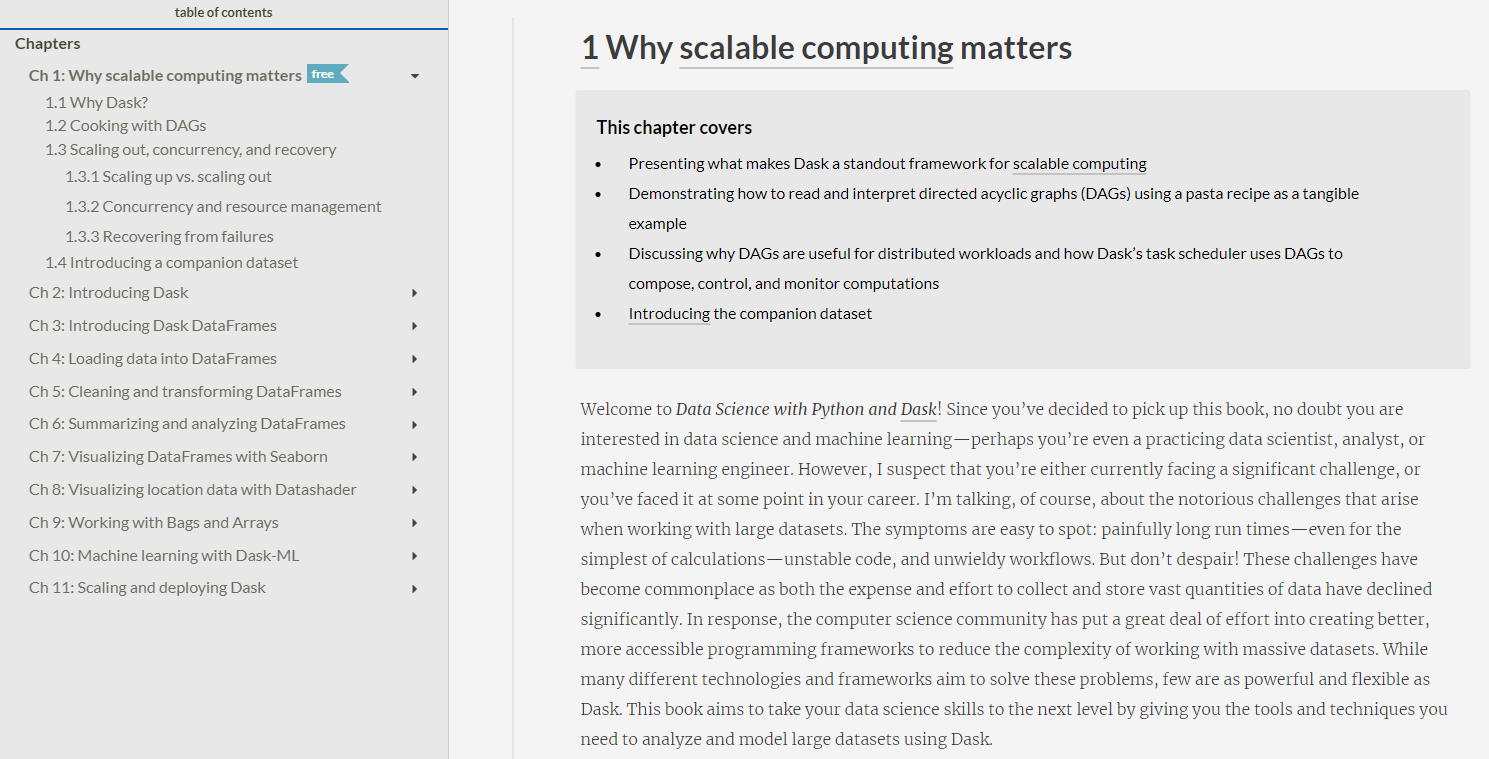This screenshot has height=759, width=1489.
Task: Click underlined 'Introducing' in last bullet
Action: point(669,314)
